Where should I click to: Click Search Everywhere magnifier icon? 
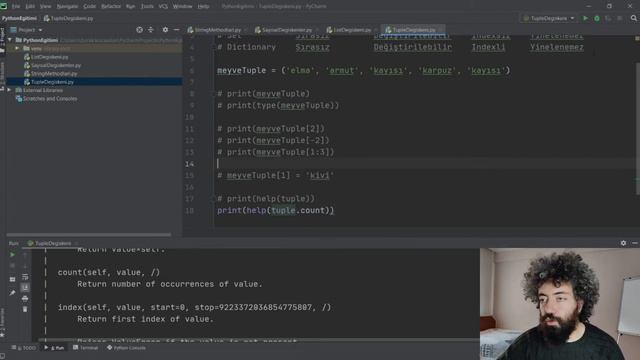pos(633,18)
